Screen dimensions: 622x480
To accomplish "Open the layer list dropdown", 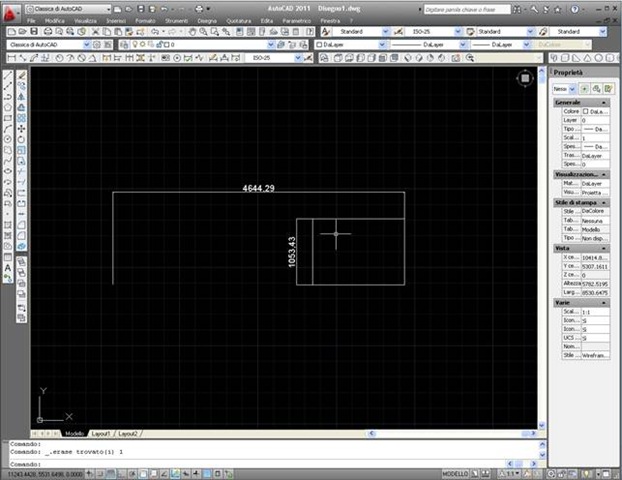I will click(x=271, y=45).
